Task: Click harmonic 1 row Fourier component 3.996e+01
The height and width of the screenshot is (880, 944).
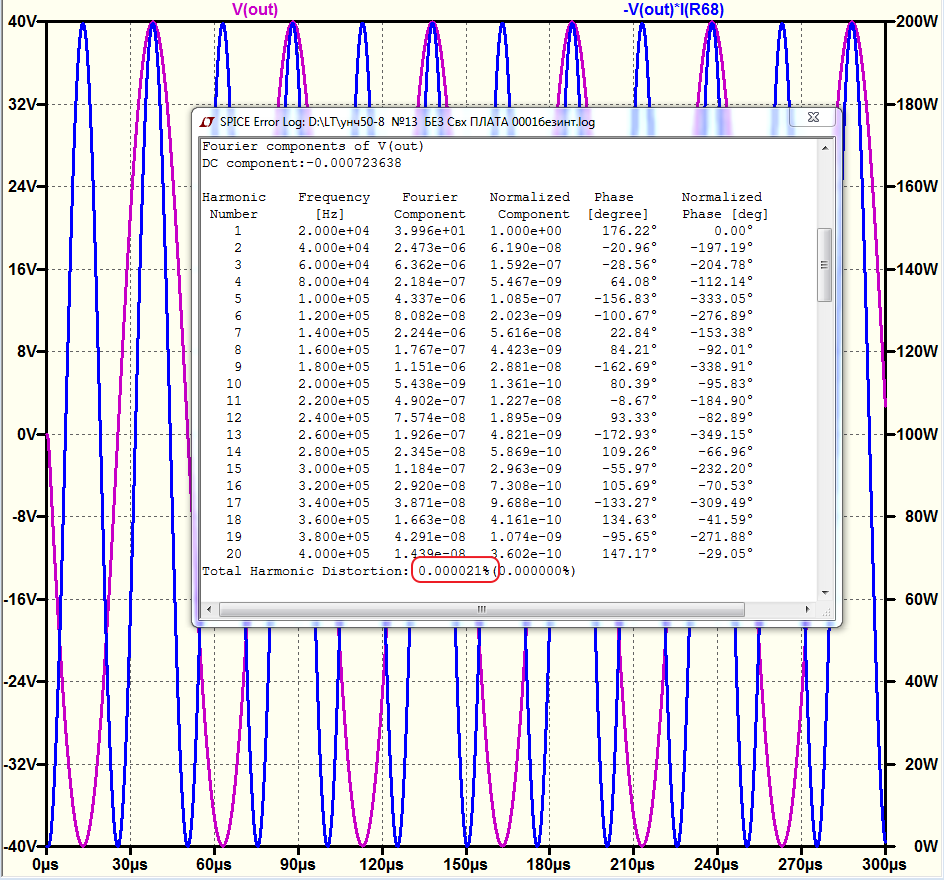Action: coord(430,231)
